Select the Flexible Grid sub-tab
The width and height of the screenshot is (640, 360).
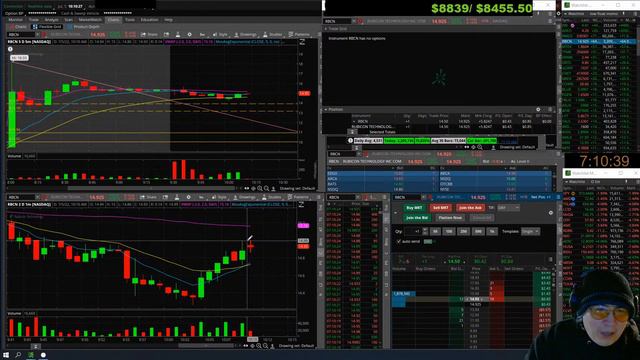pos(47,27)
